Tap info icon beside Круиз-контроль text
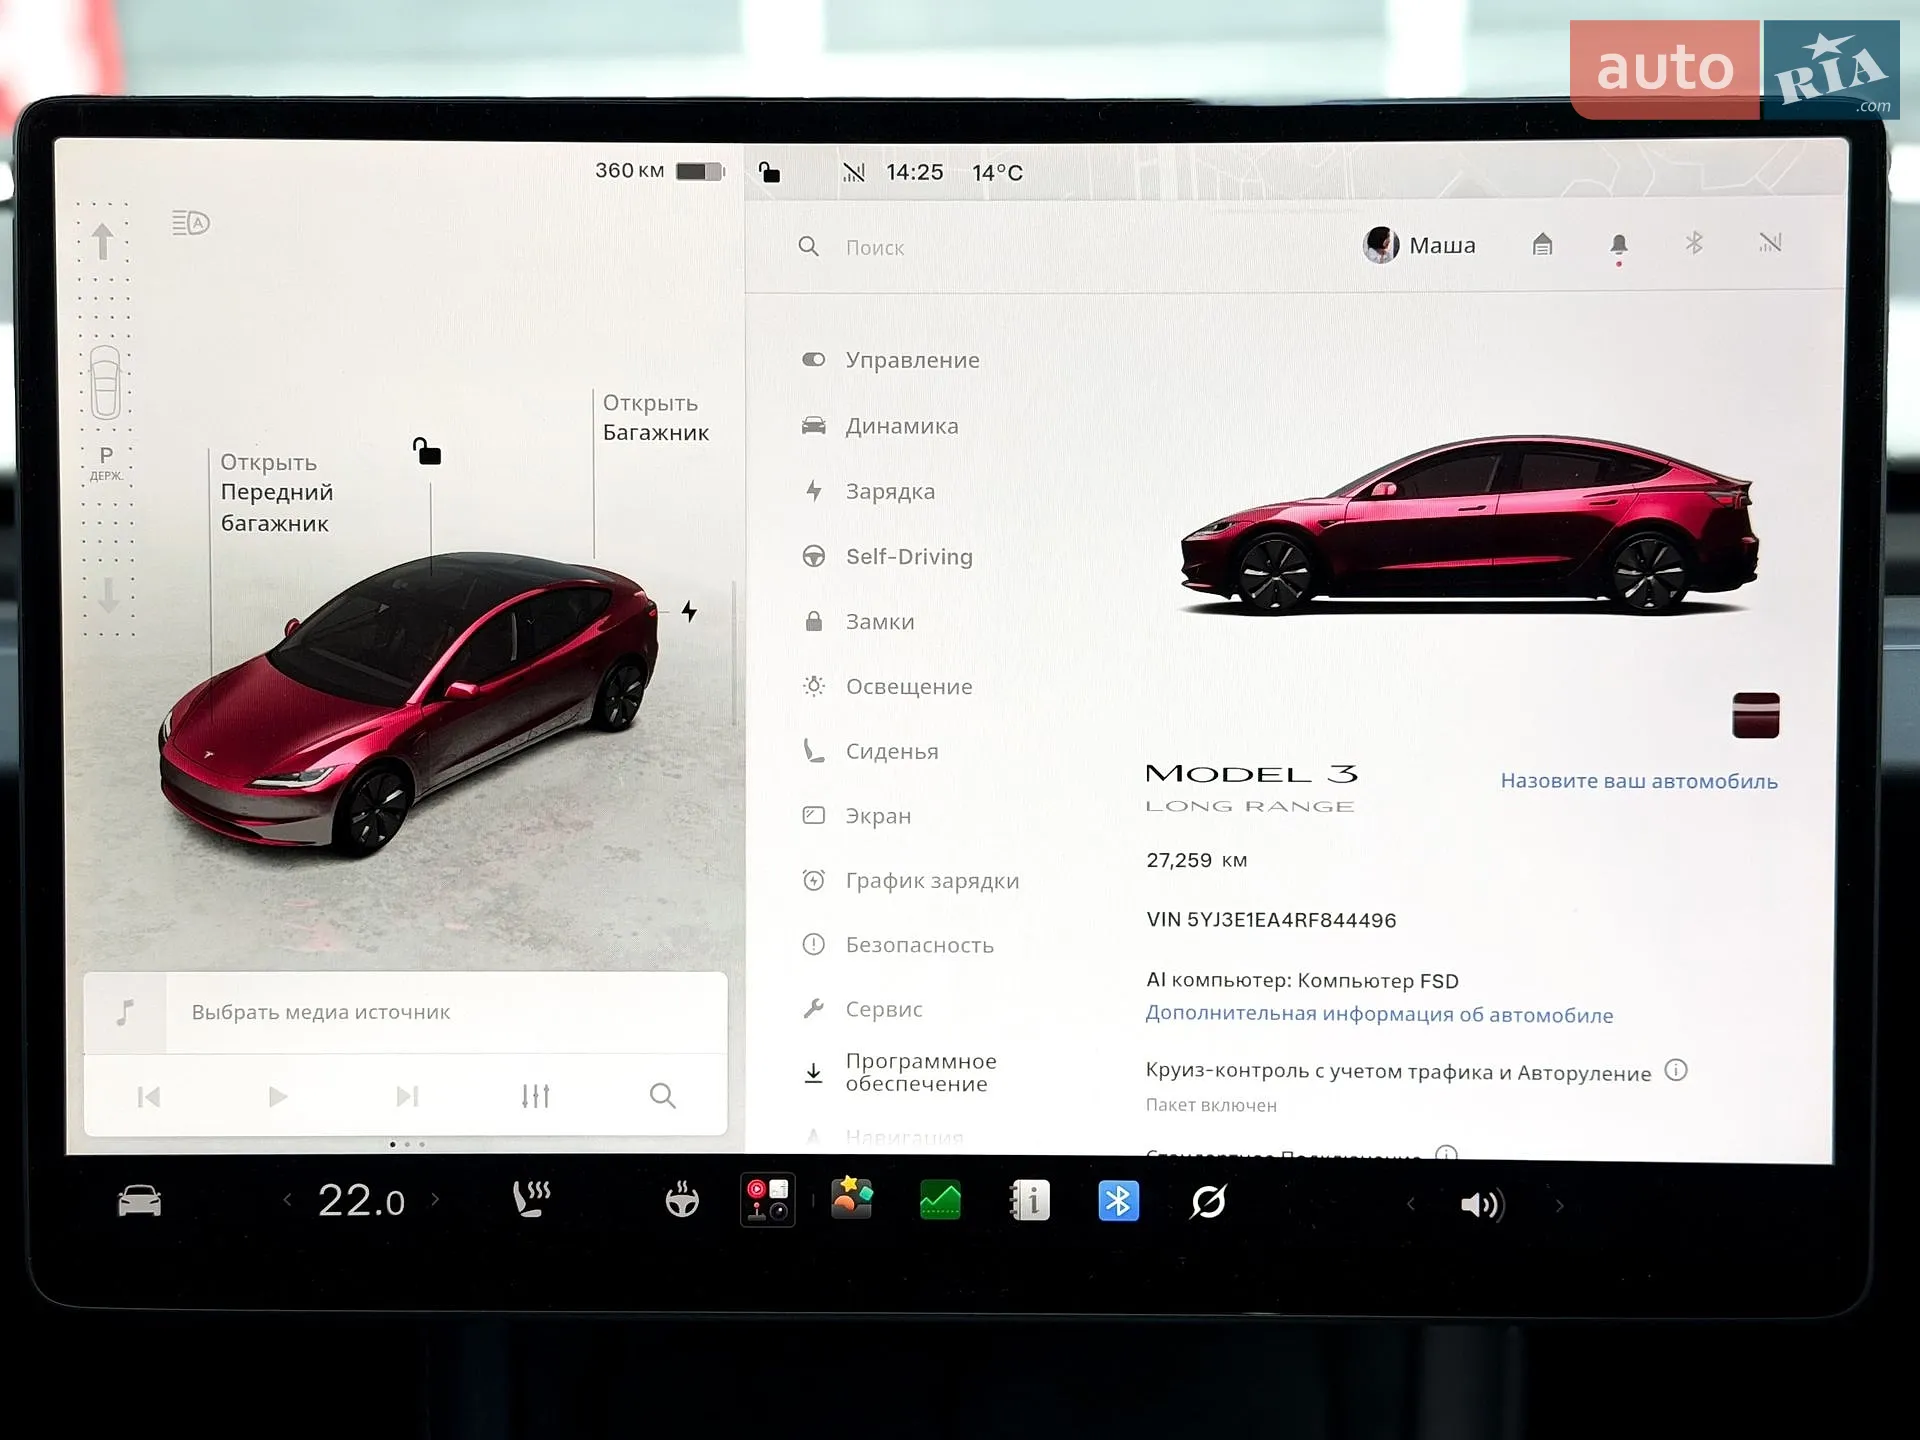1920x1440 pixels. 1676,1071
